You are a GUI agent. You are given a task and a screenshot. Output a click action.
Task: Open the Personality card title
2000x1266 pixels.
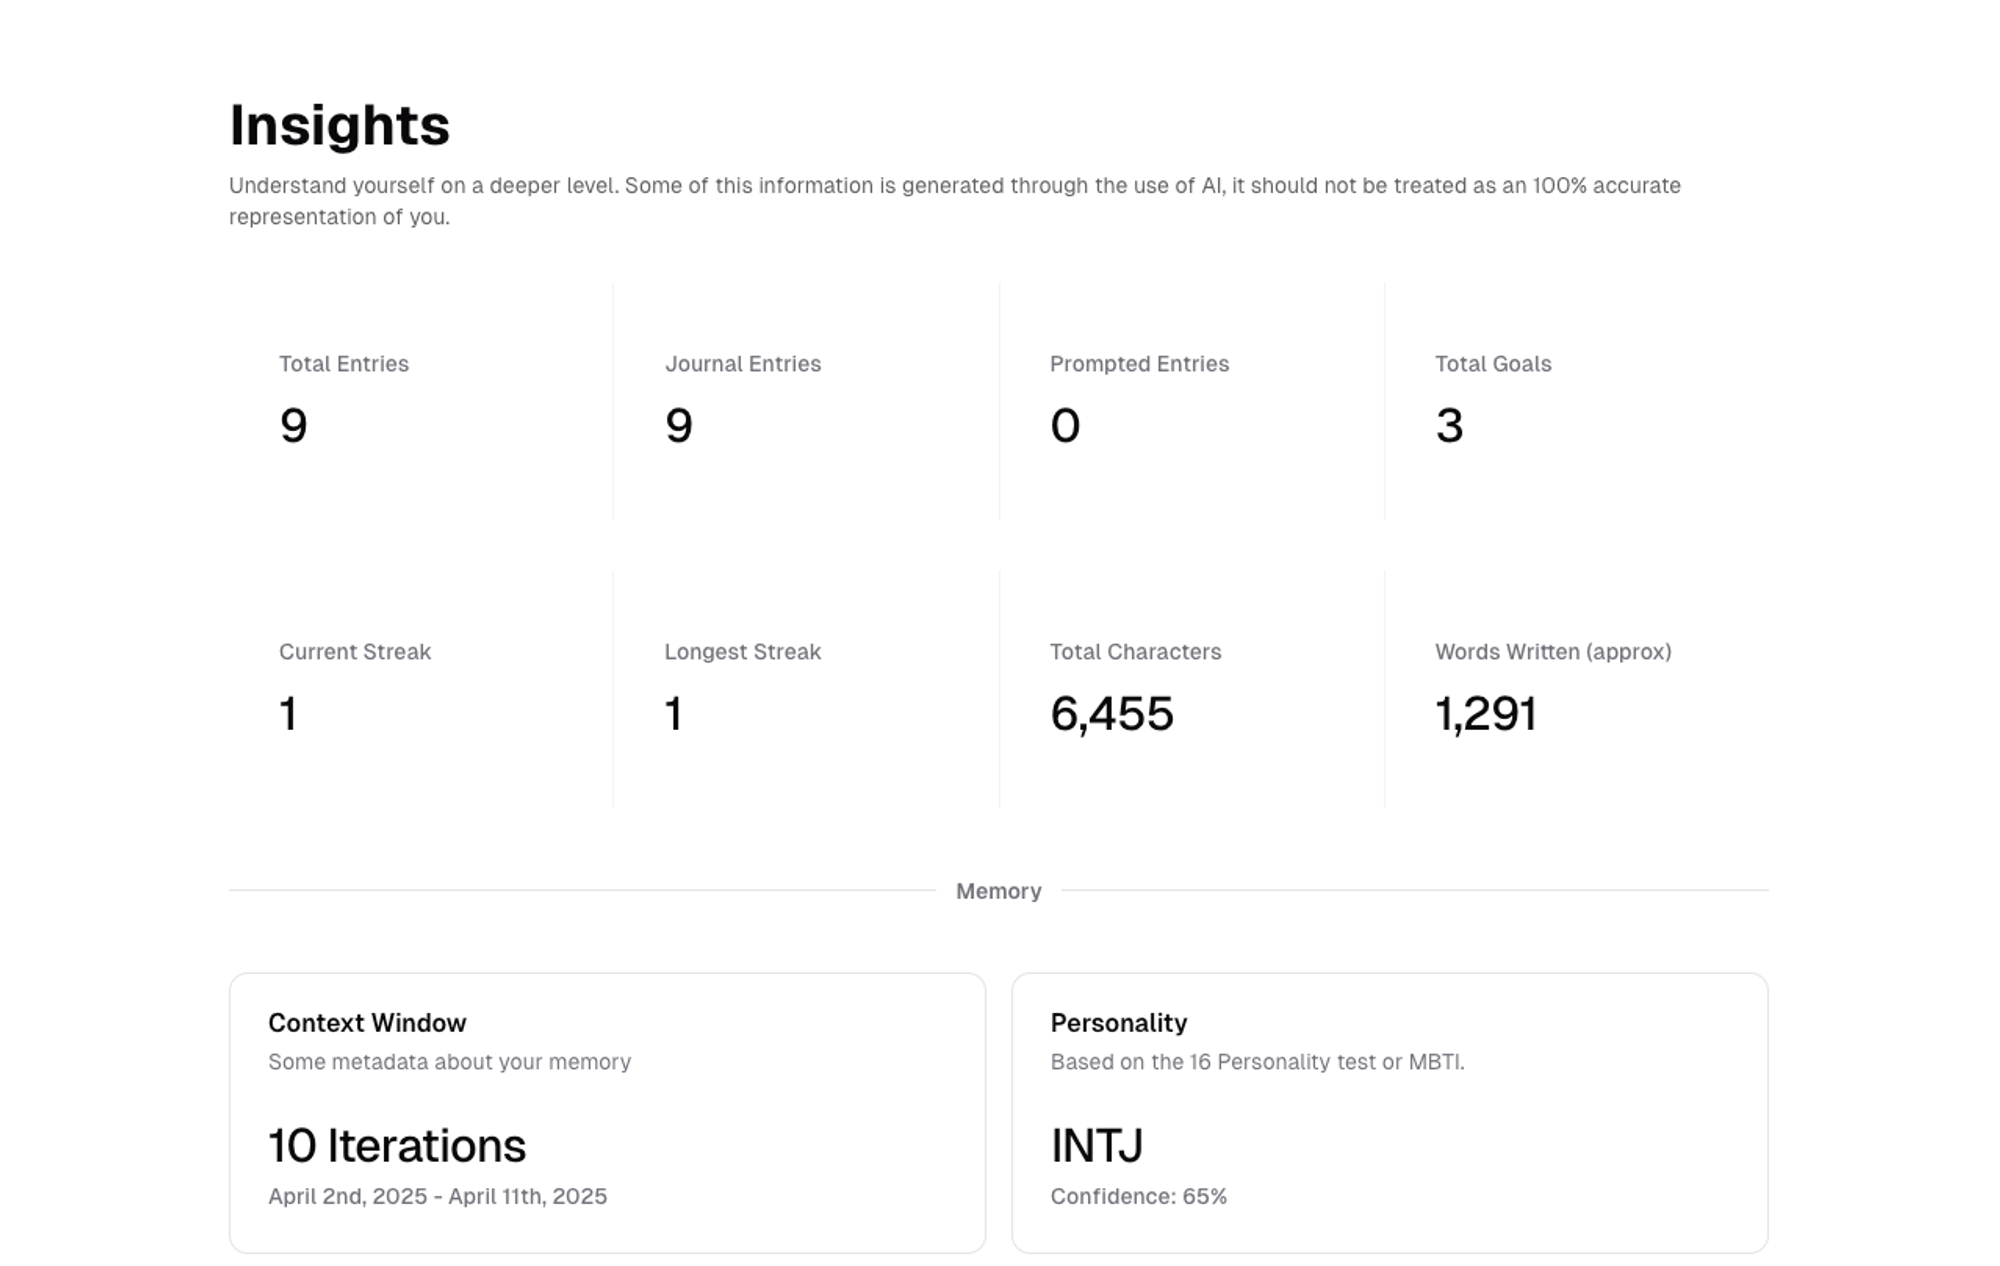pyautogui.click(x=1118, y=1023)
